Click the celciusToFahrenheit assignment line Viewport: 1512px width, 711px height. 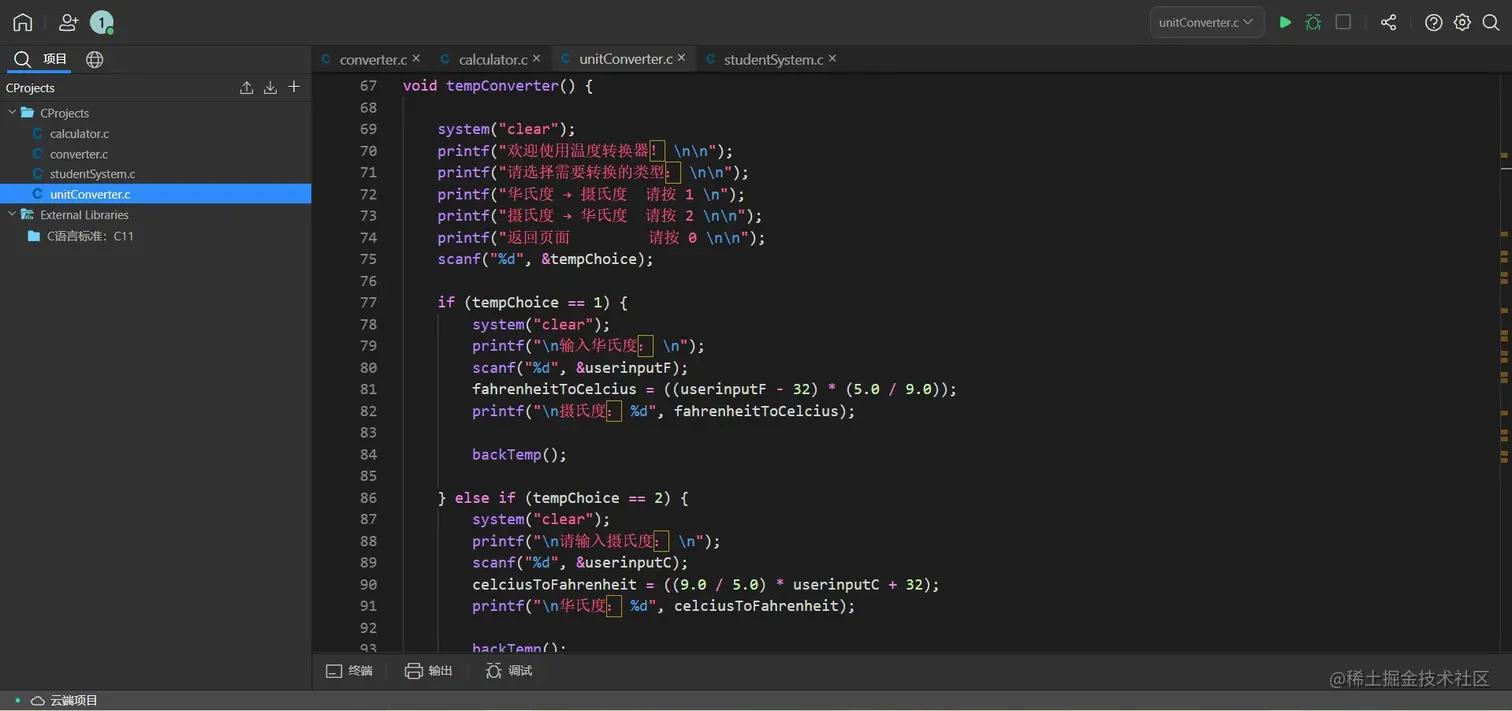pos(706,584)
